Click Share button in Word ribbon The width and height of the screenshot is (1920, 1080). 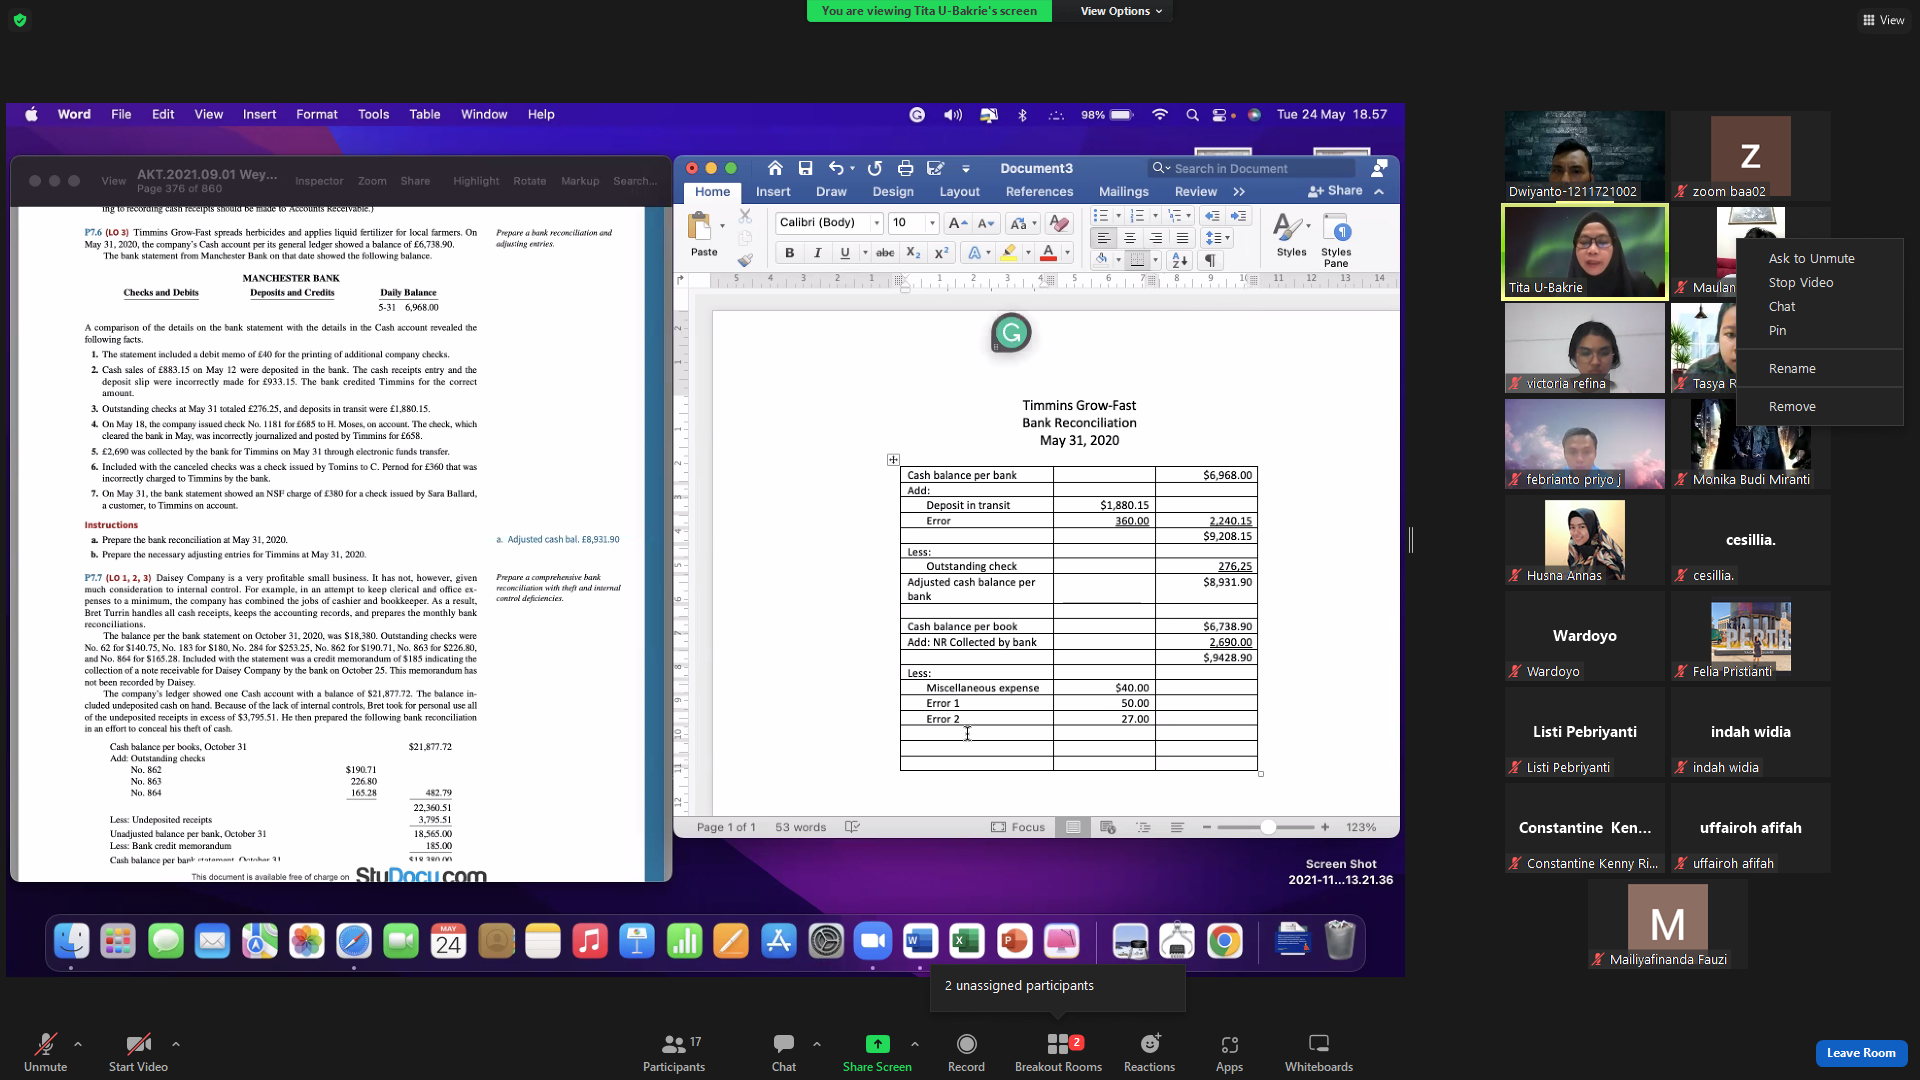click(x=1335, y=191)
